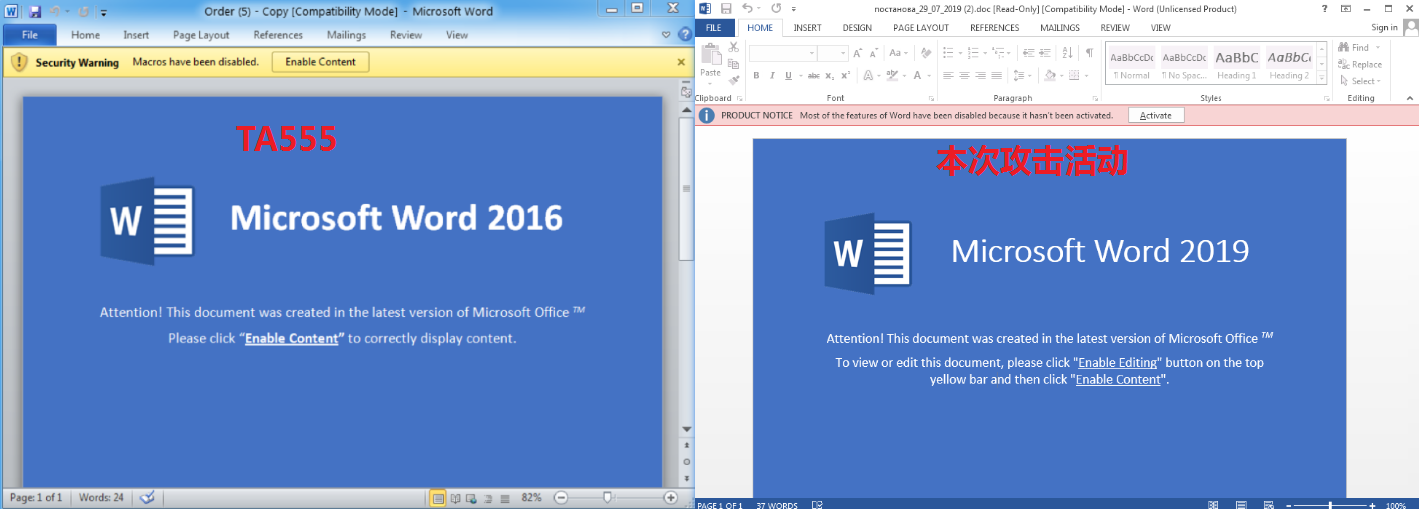Screen dimensions: 1419x509
Task: Click Undo arrow in right Word window
Action: click(748, 9)
